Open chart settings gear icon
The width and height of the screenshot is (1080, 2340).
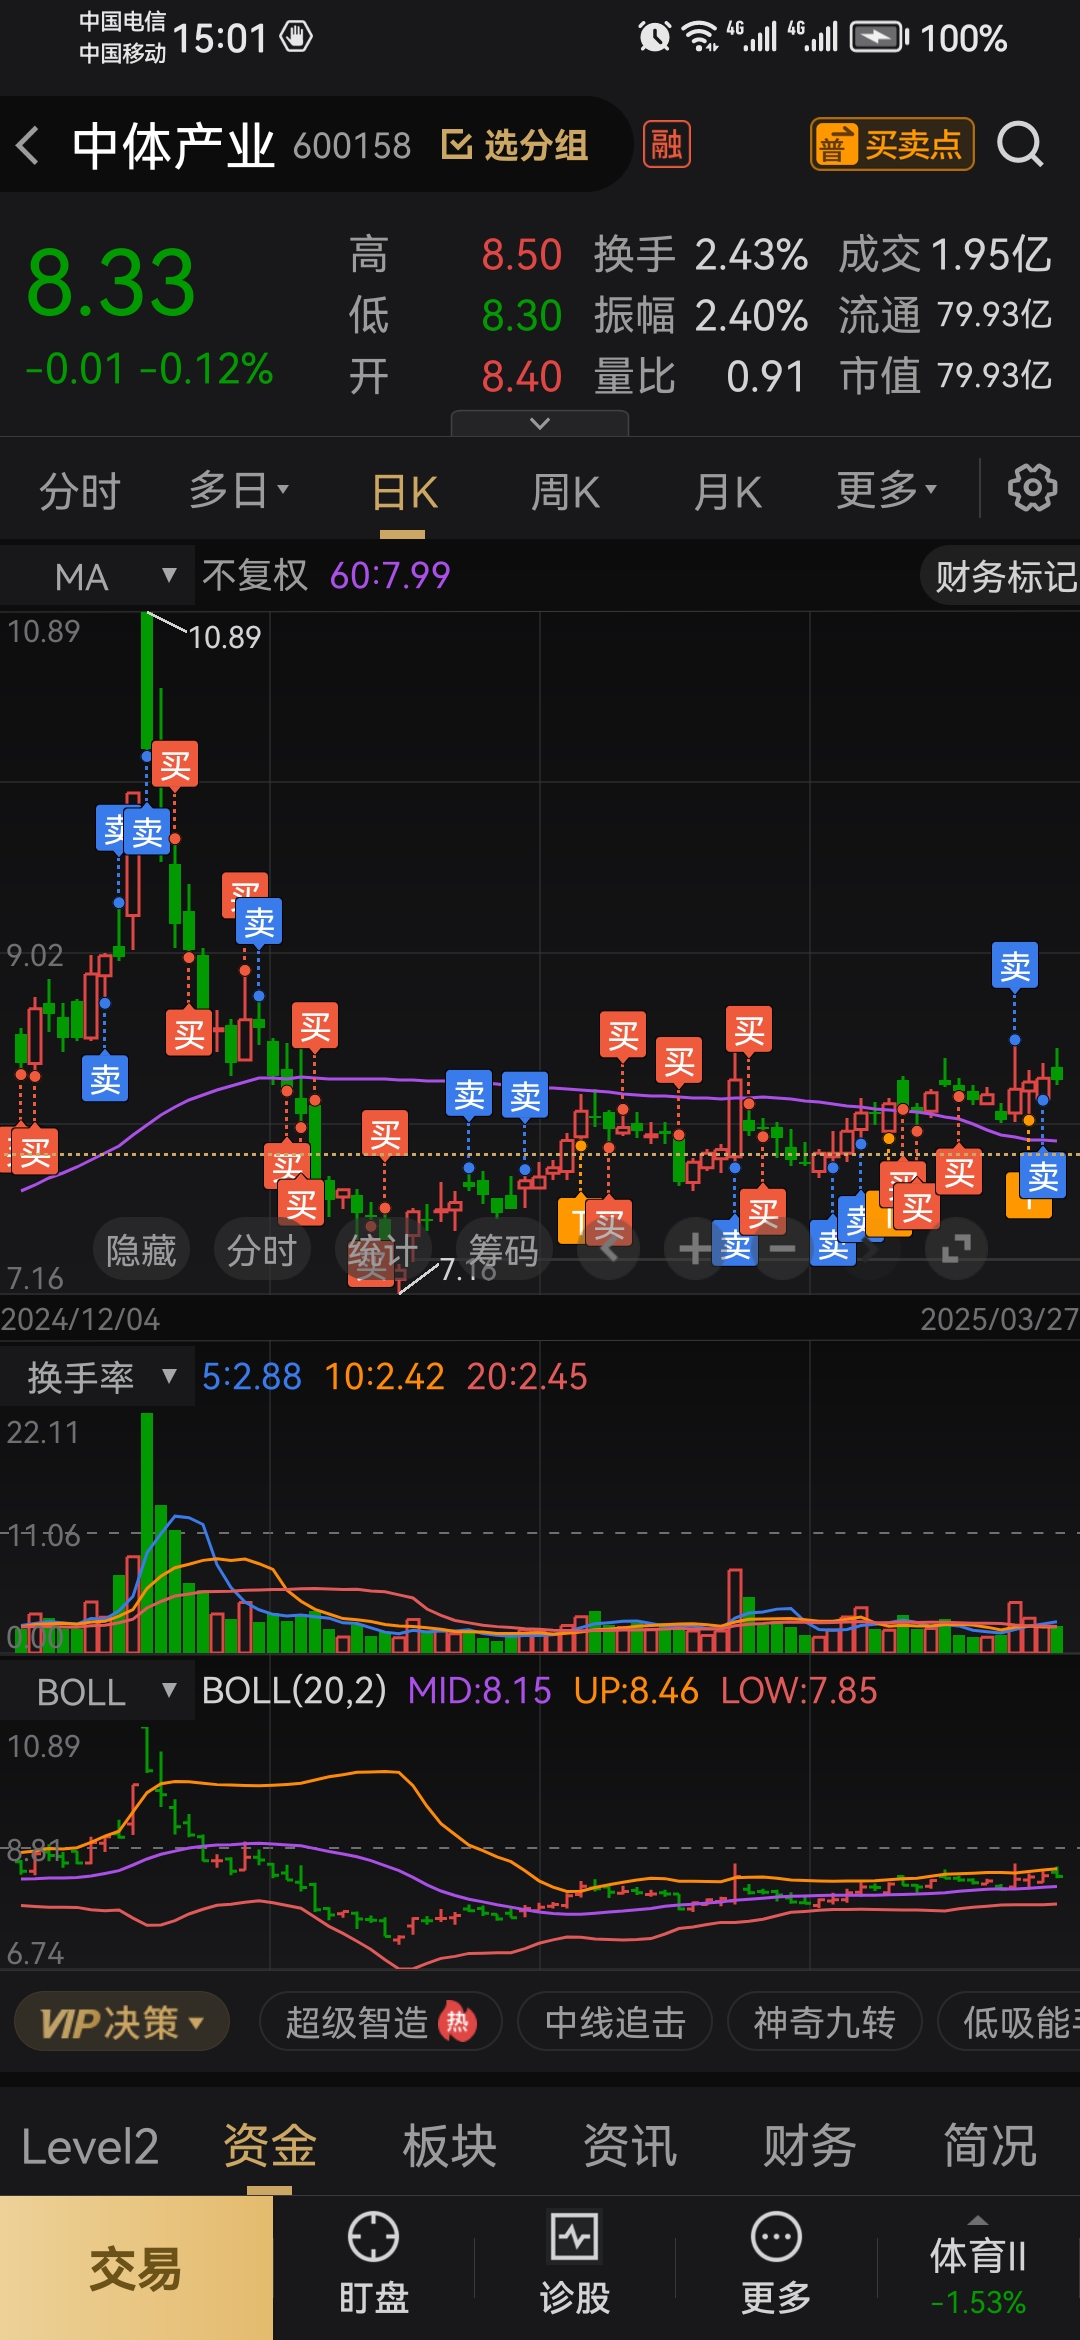(x=1031, y=489)
